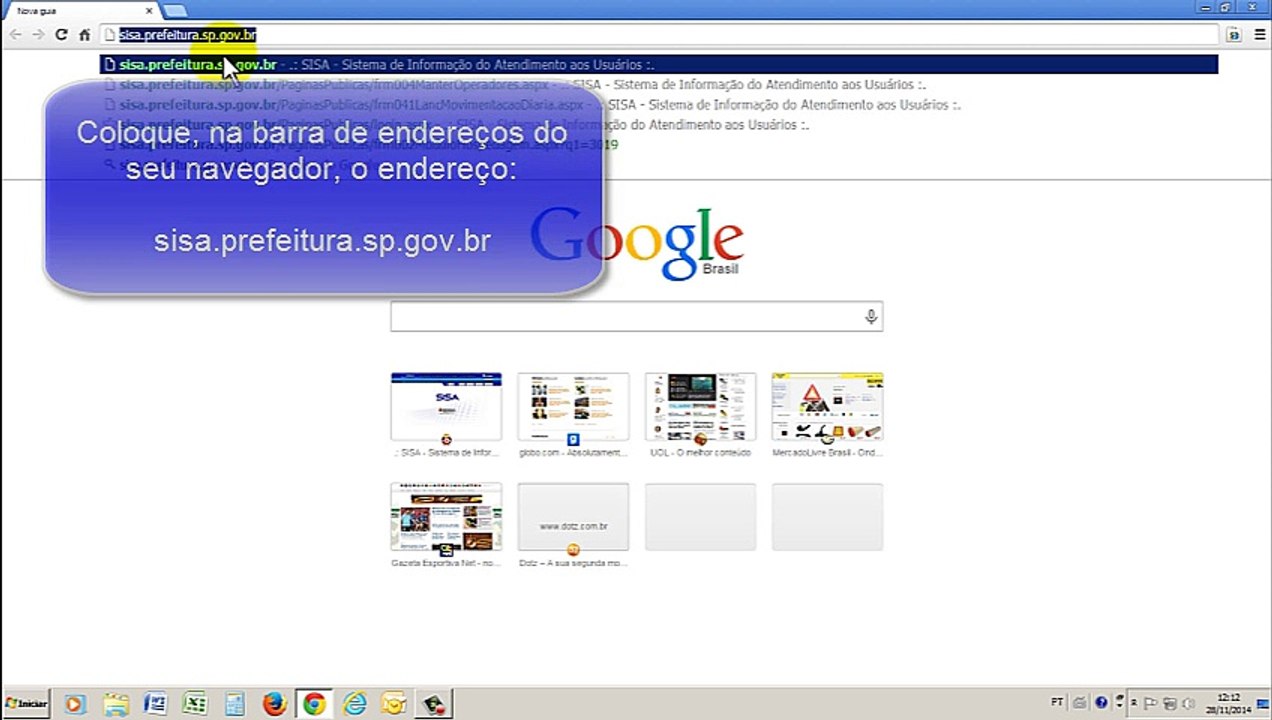Open the clock showing 12:12
Image resolution: width=1272 pixels, height=720 pixels.
click(1229, 703)
